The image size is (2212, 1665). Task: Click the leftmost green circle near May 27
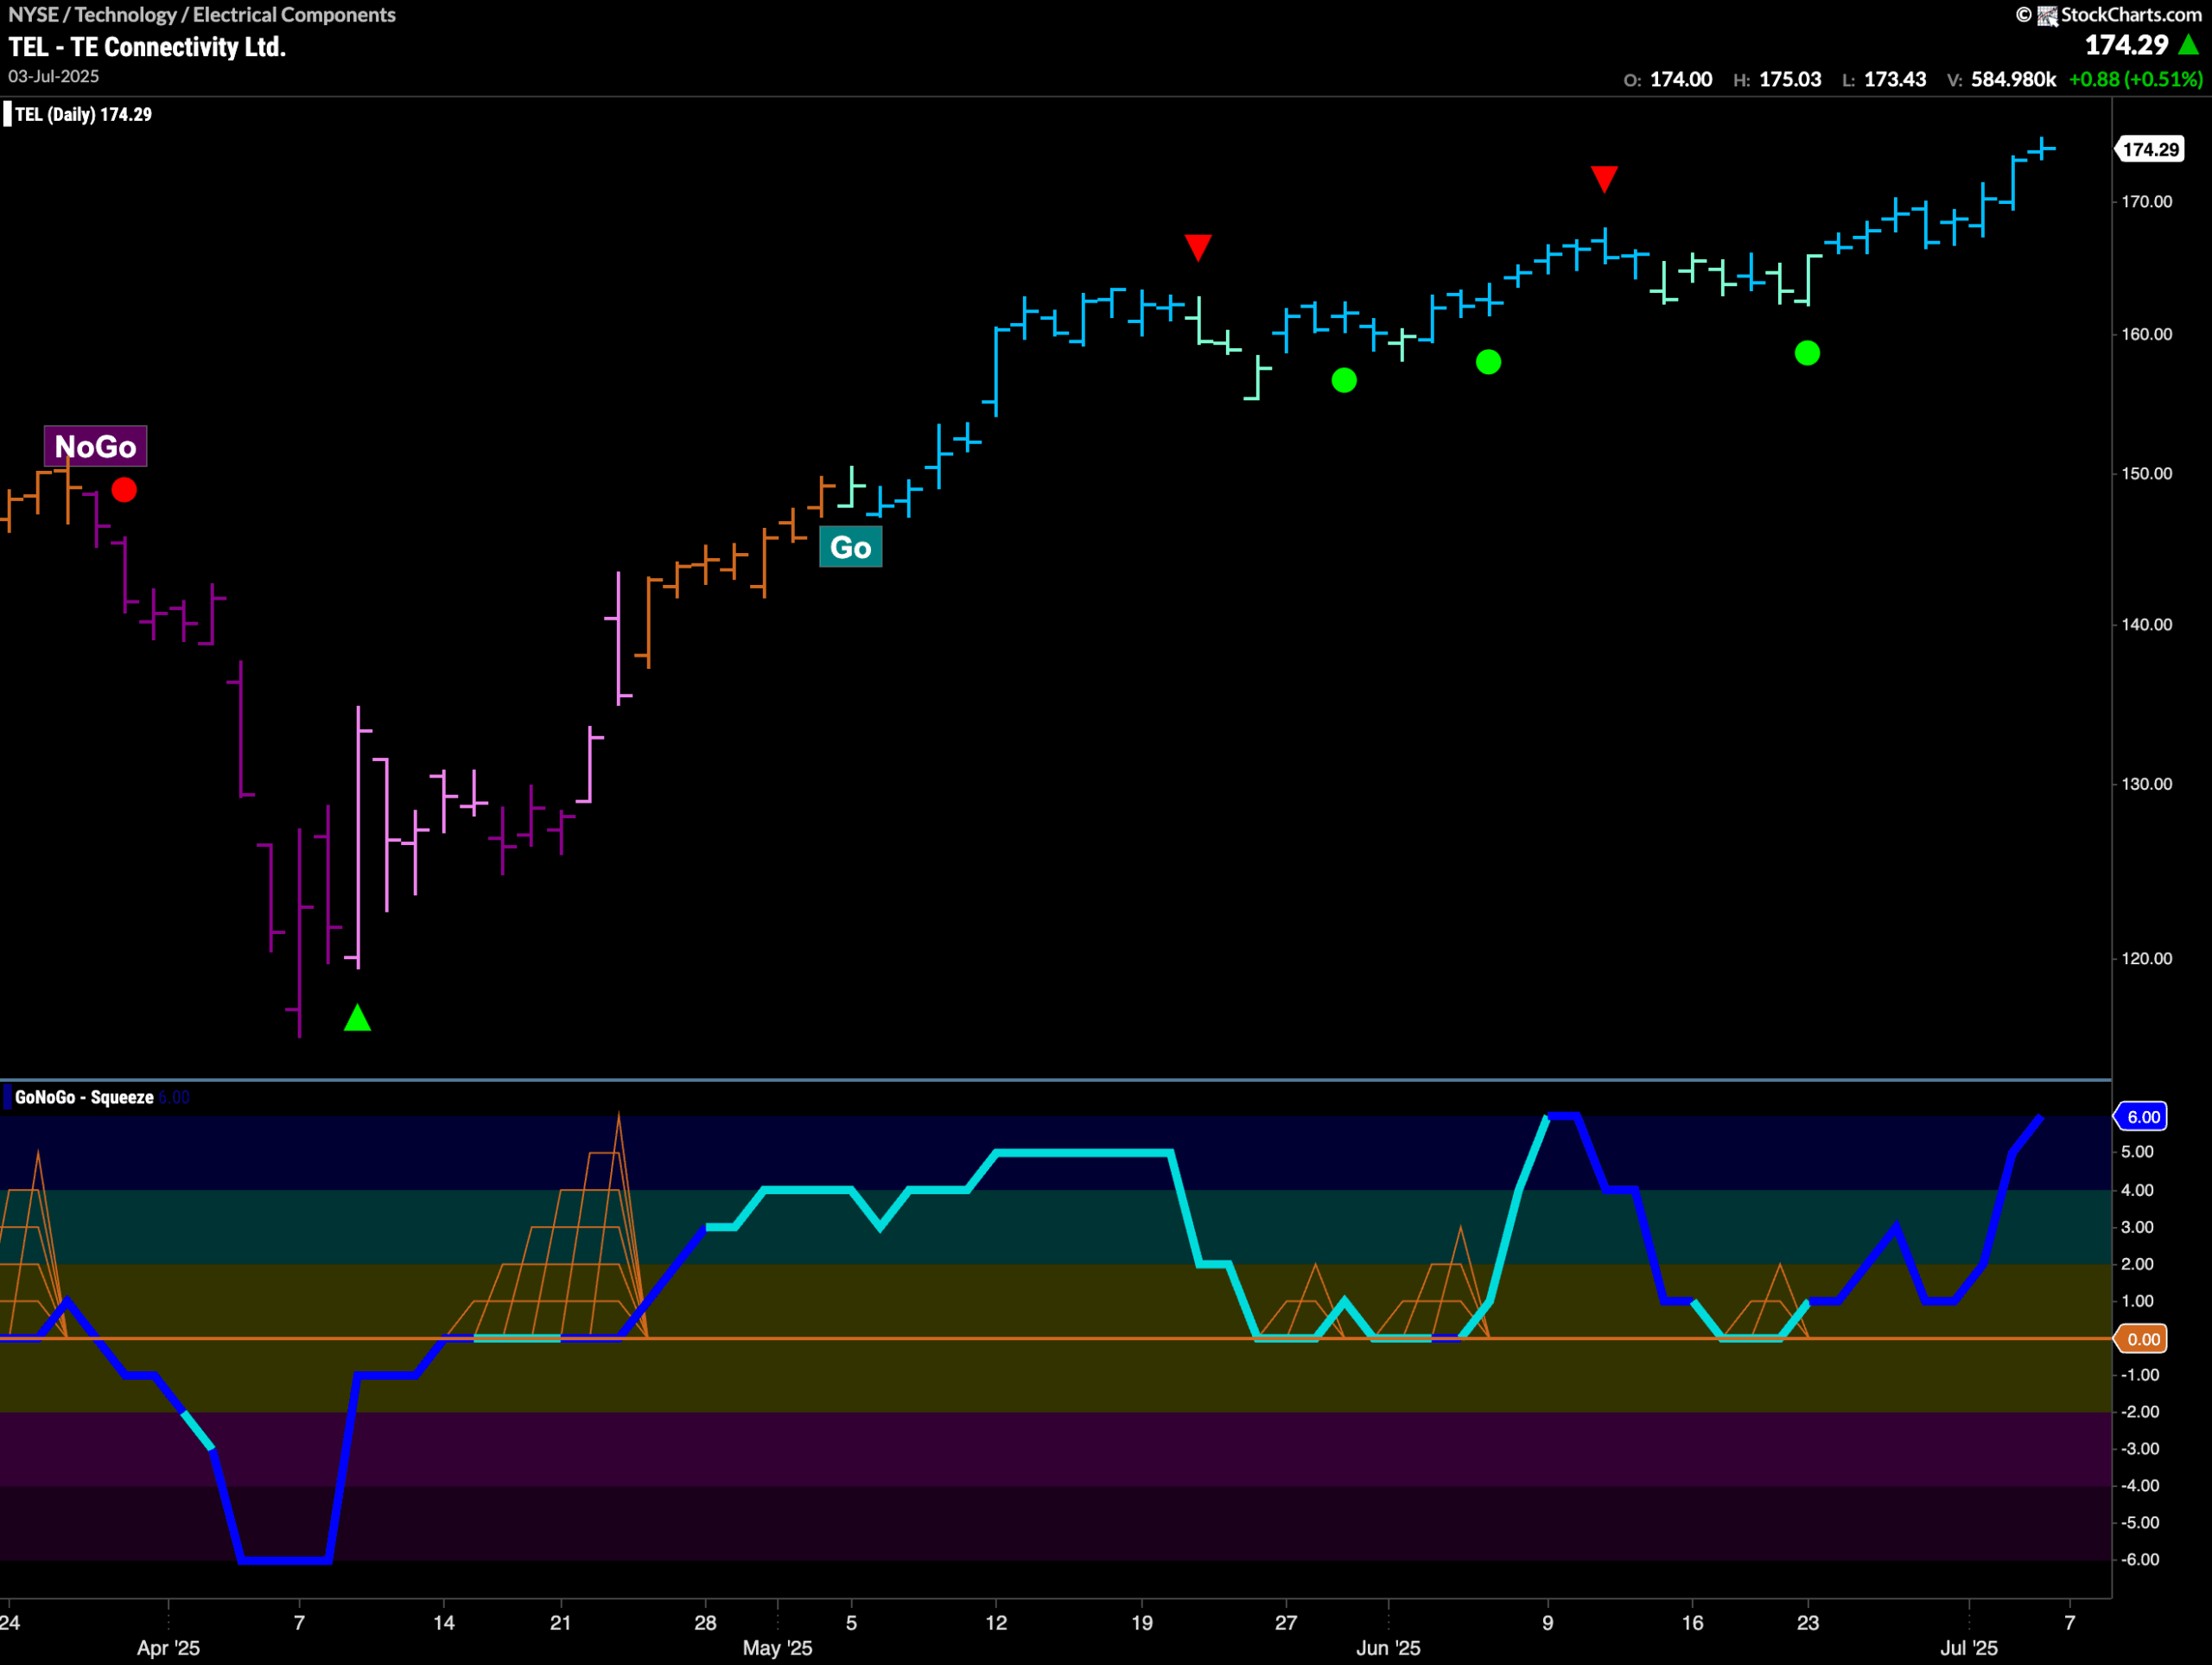[x=1344, y=380]
